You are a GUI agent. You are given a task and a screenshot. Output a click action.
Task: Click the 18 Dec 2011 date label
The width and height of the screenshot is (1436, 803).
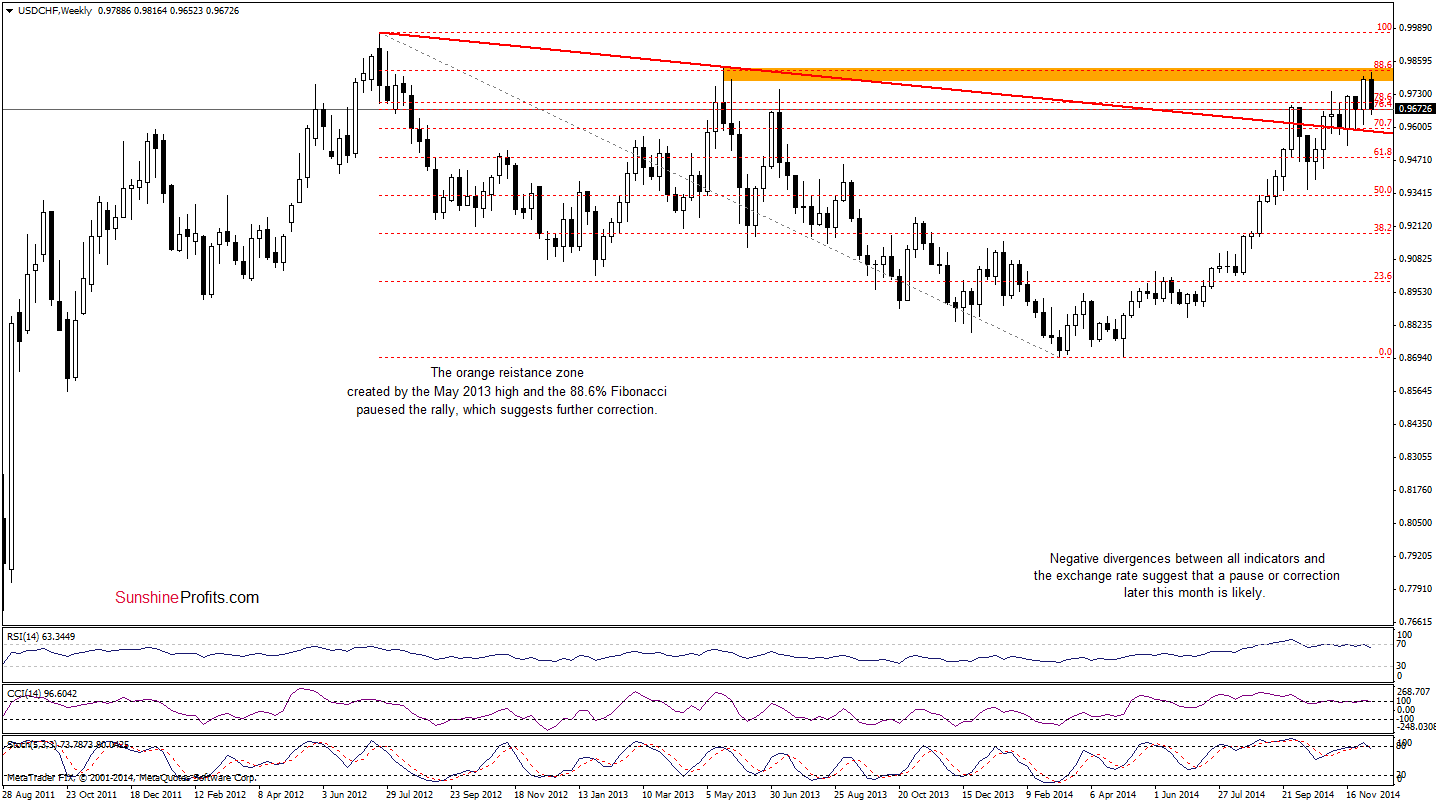(x=156, y=794)
